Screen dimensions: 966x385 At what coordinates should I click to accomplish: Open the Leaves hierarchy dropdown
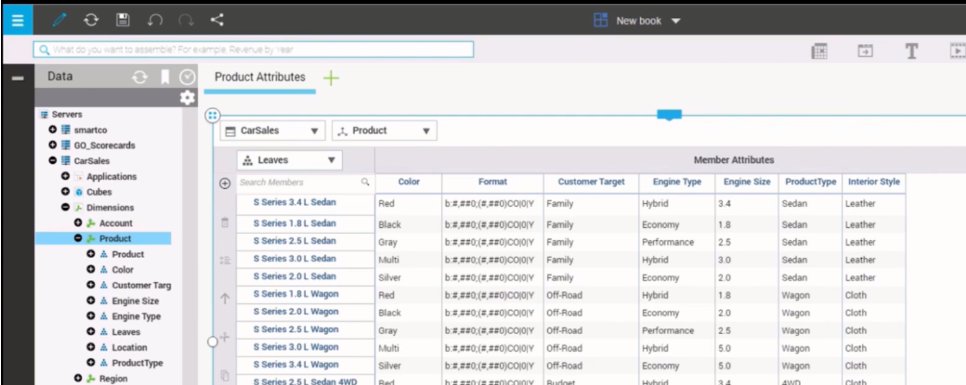[290, 160]
